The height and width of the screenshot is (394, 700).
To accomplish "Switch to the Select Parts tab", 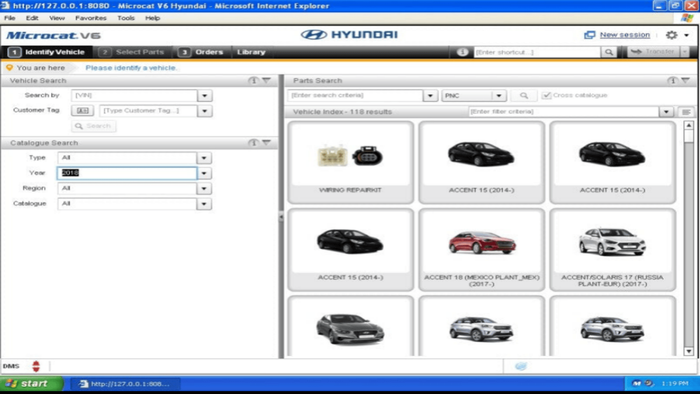I will 132,52.
